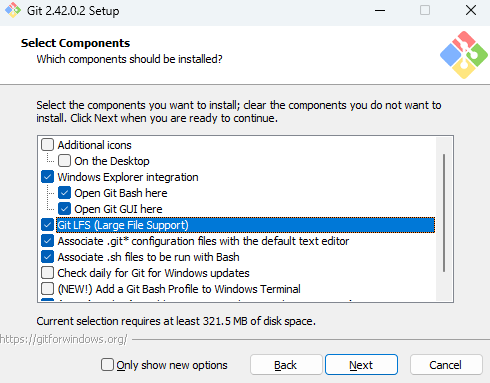Uncheck Associate .sh files with Bash

coord(47,257)
